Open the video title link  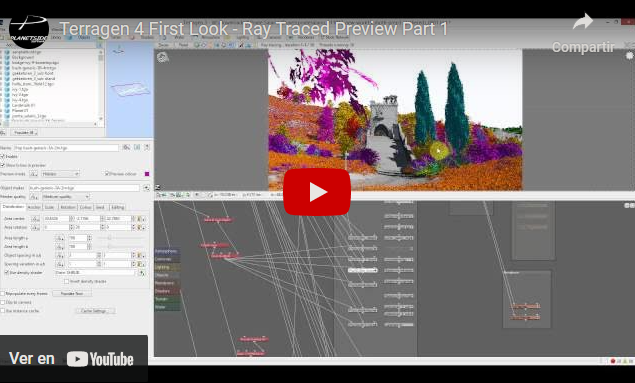(254, 29)
